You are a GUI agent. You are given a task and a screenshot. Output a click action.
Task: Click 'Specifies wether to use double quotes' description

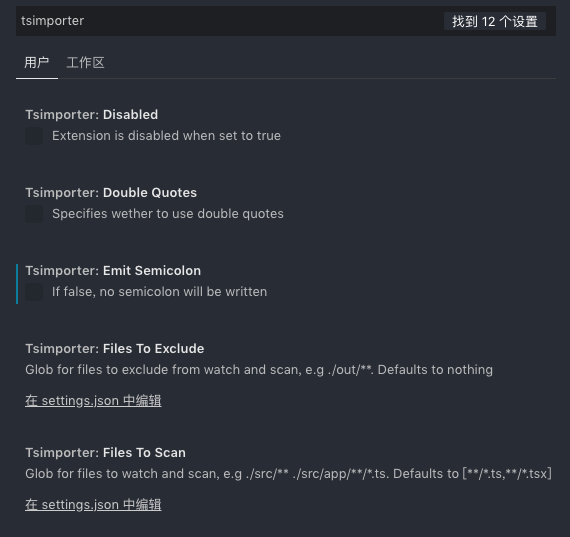(168, 214)
